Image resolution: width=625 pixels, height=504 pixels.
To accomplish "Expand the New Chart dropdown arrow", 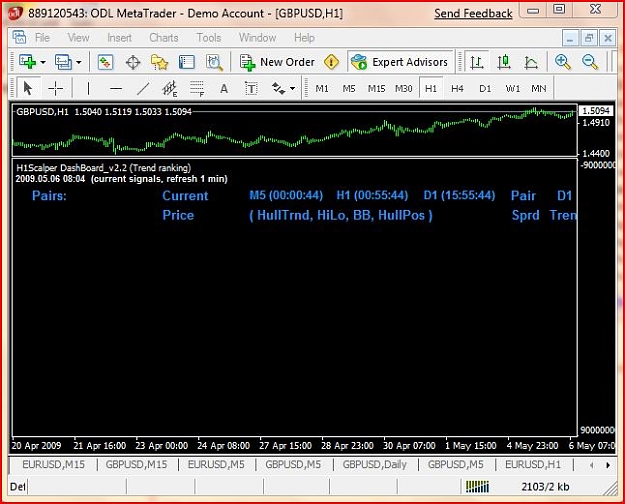I will 43,62.
